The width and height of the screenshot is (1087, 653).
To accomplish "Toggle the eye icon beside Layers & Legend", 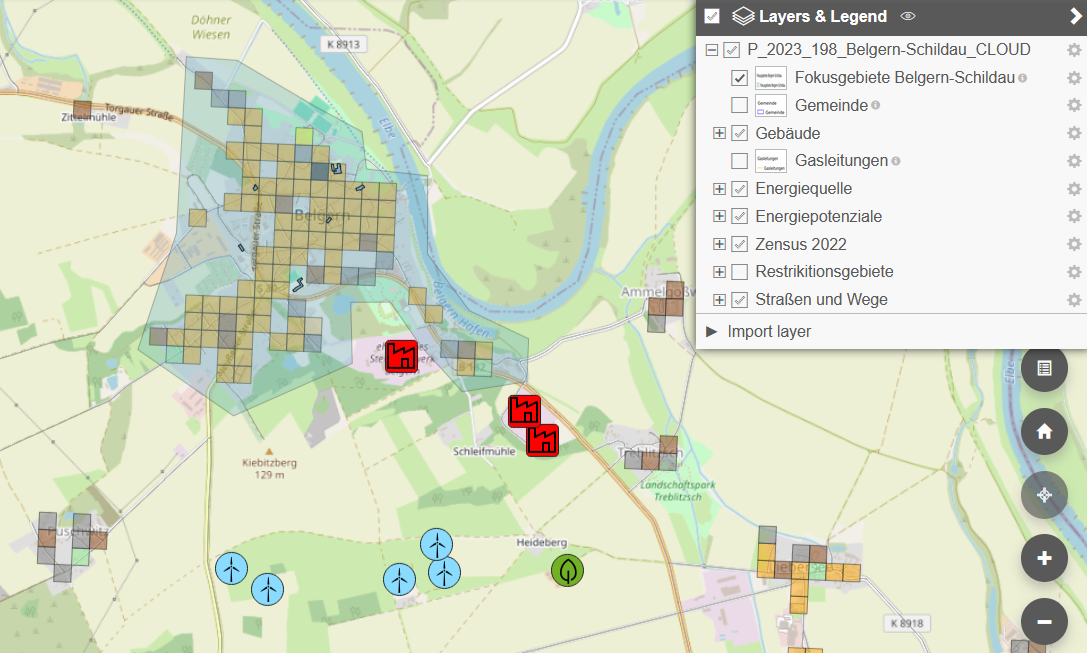I will 907,16.
